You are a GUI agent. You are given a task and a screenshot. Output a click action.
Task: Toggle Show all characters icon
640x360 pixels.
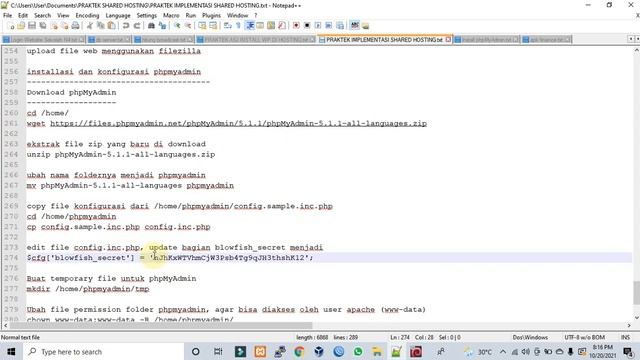tap(238, 26)
